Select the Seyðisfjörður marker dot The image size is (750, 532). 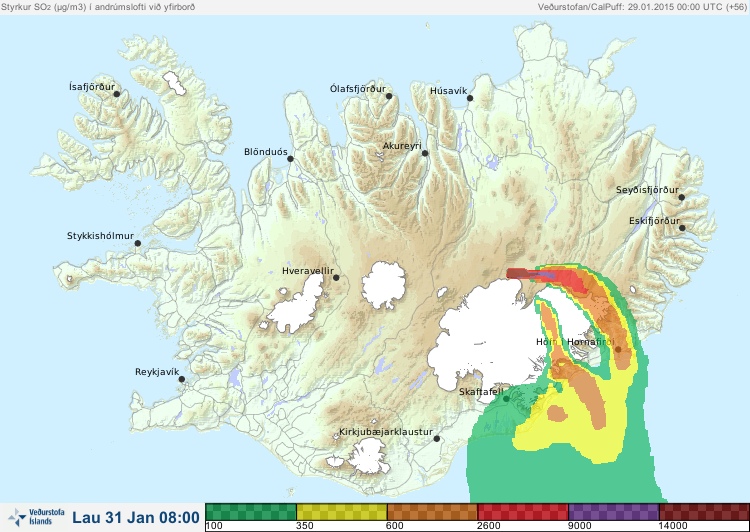pyautogui.click(x=682, y=197)
